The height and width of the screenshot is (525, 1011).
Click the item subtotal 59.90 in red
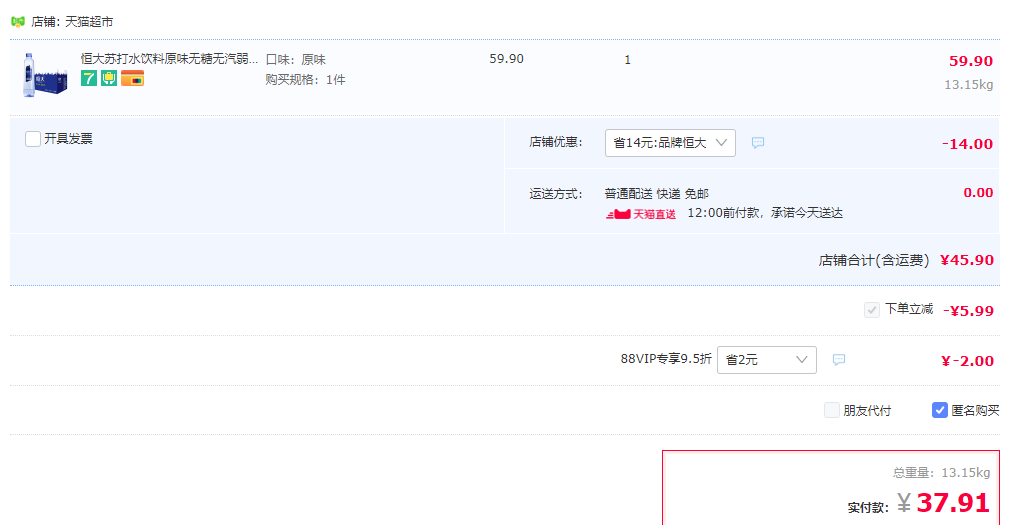(x=970, y=61)
